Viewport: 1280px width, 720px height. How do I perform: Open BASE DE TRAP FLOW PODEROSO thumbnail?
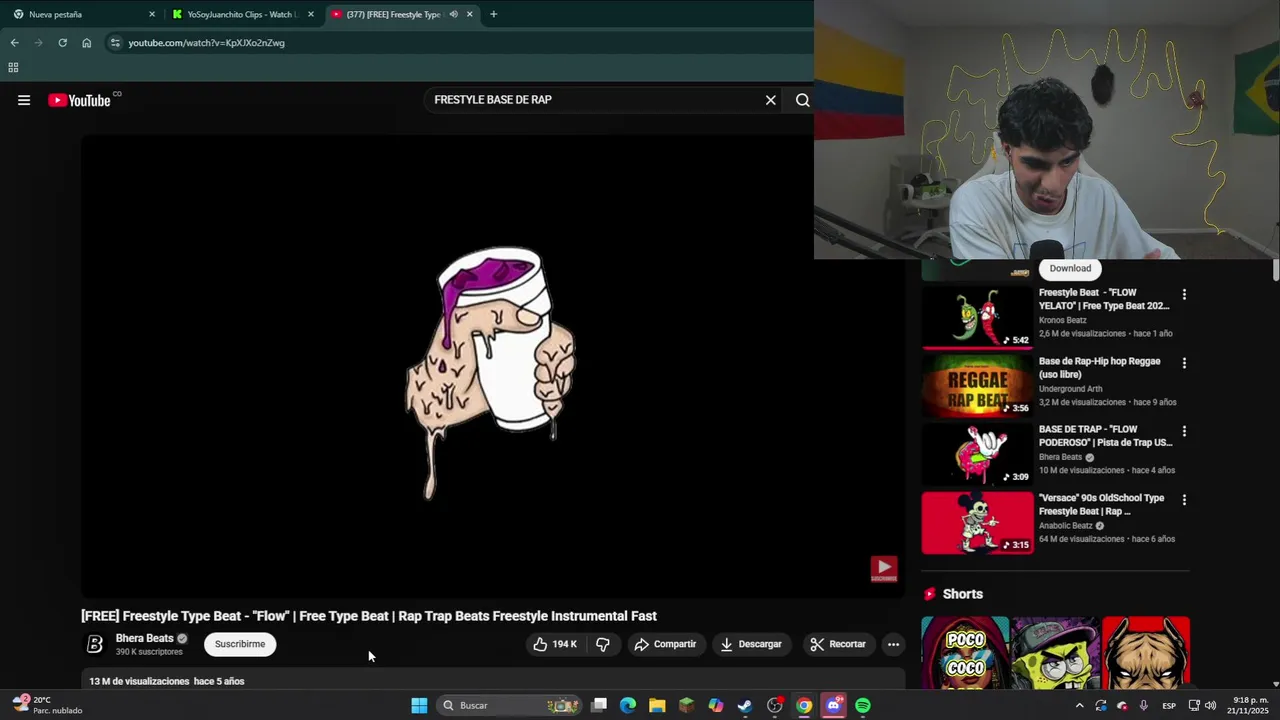pos(977,454)
